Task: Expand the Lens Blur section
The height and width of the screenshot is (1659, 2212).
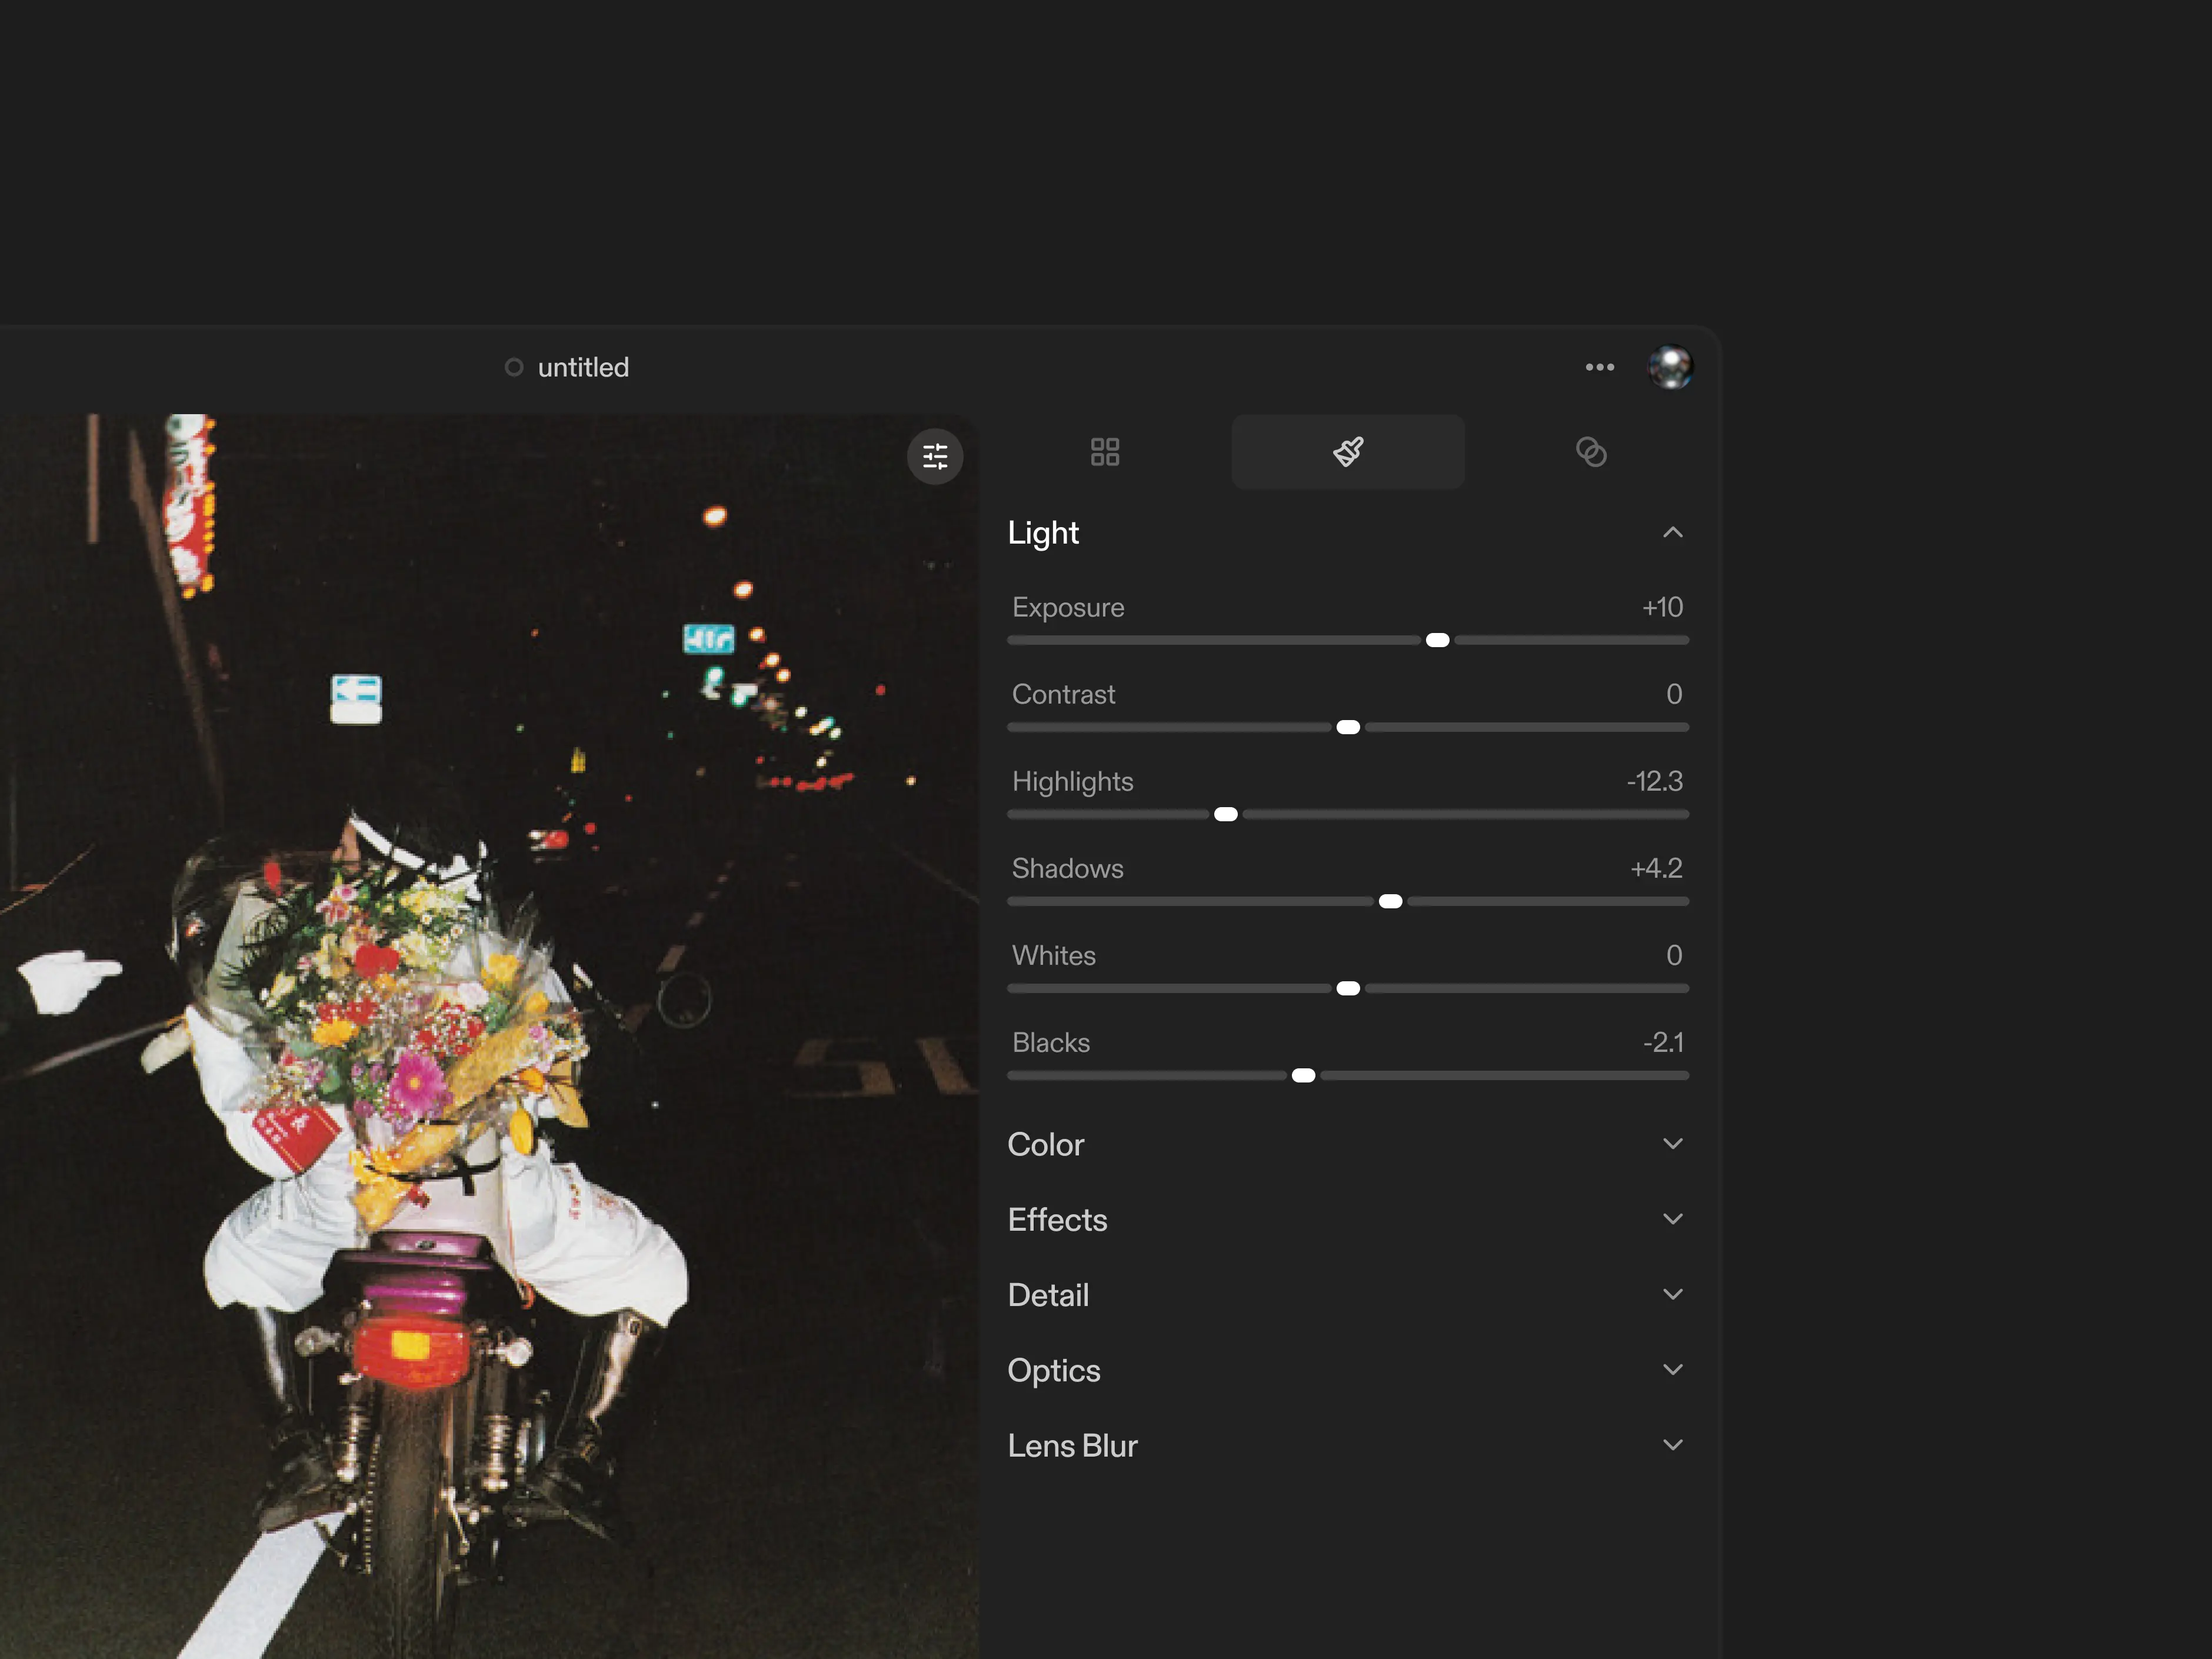Action: coord(1672,1445)
